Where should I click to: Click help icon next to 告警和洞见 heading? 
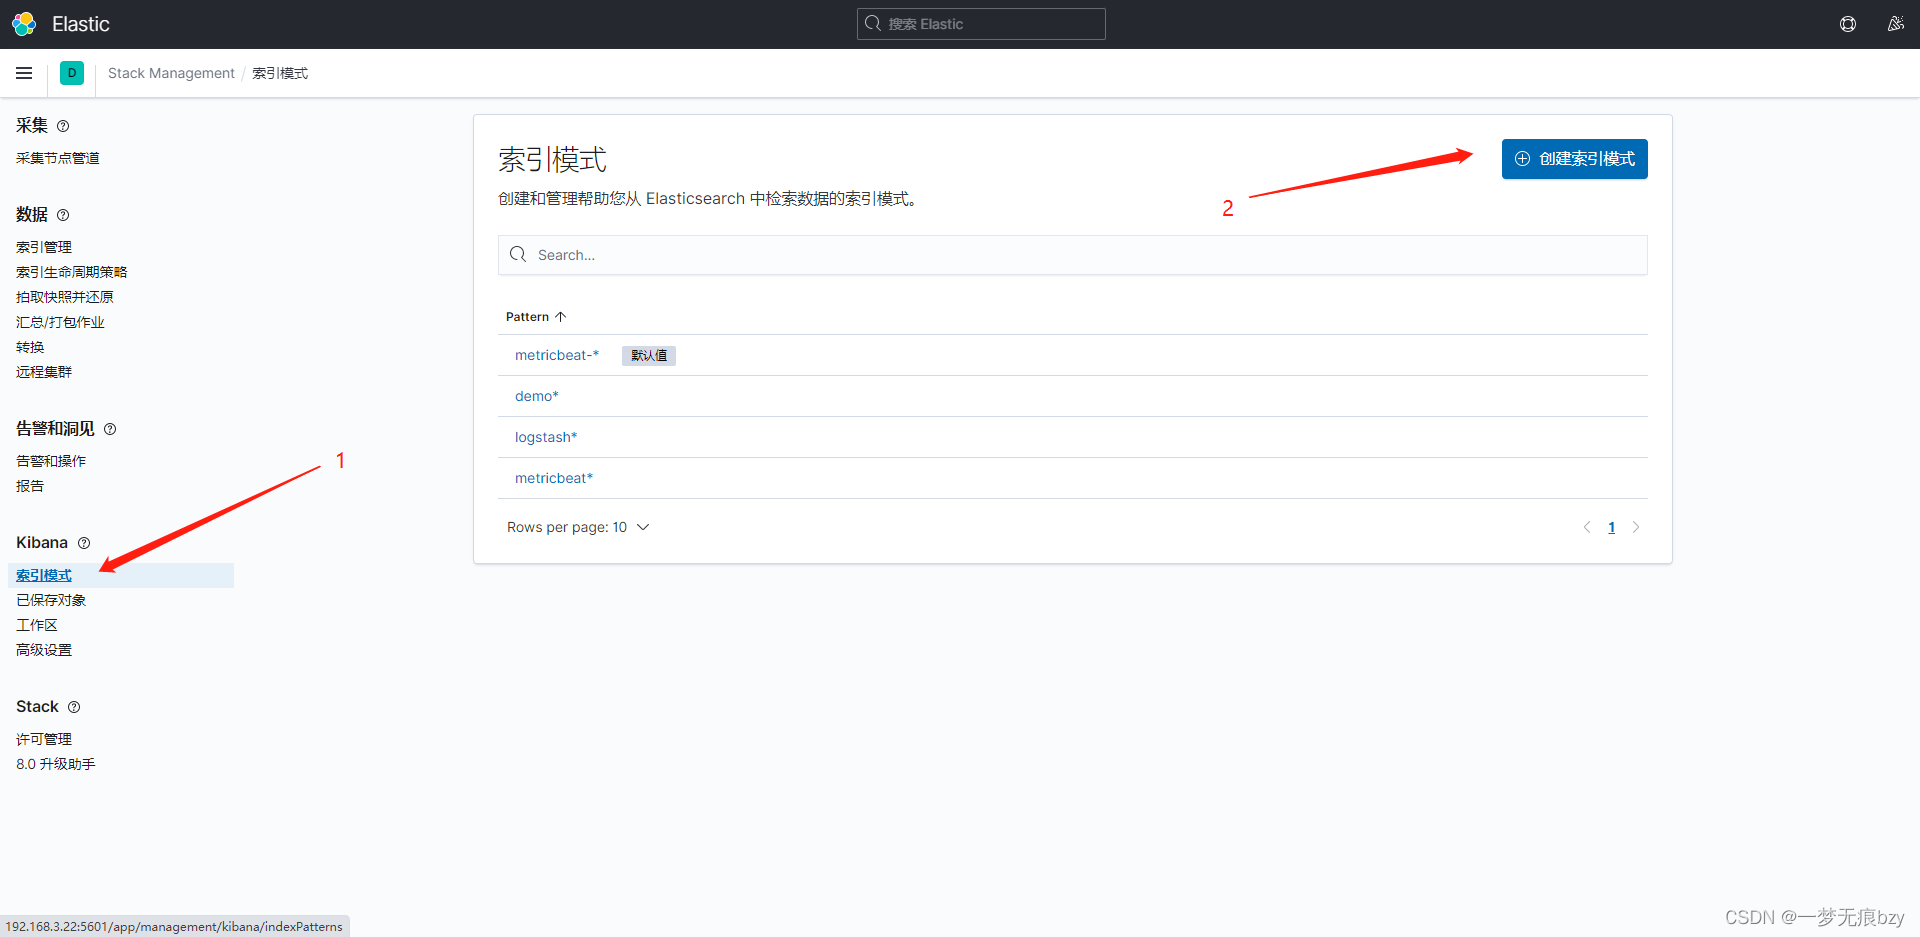(110, 429)
